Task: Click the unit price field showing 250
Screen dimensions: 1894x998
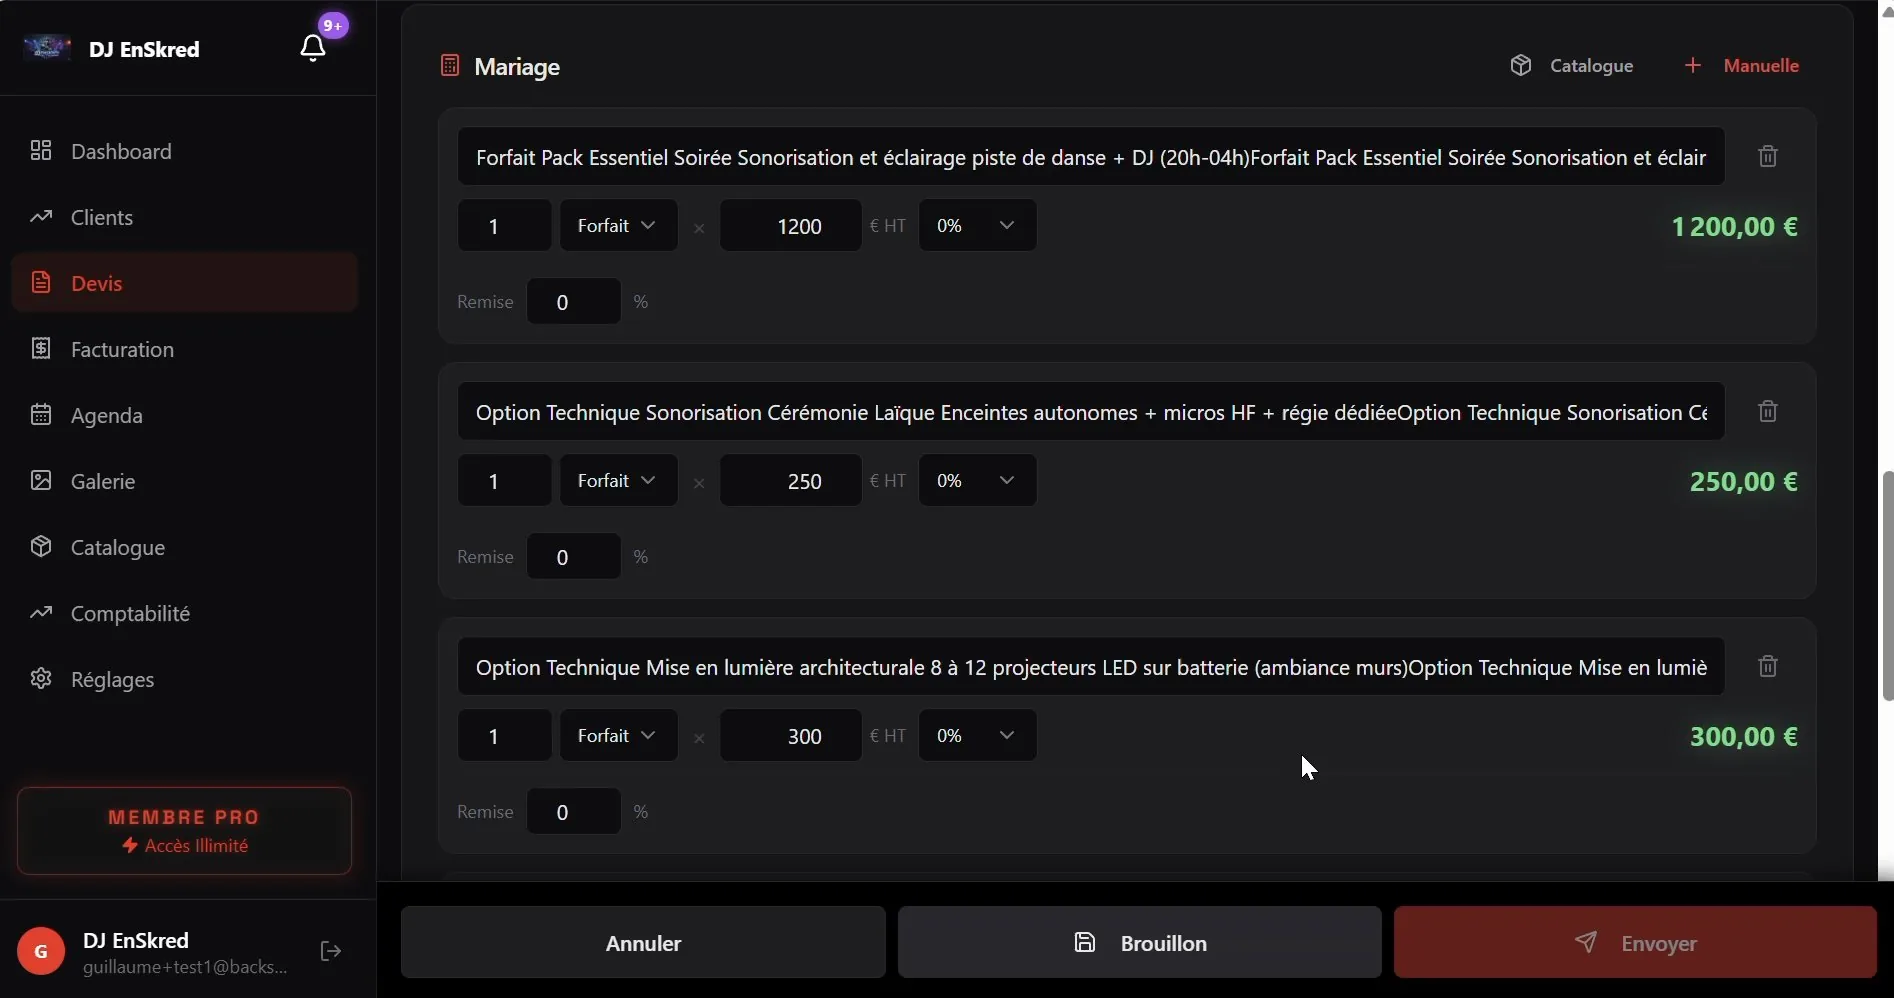Action: point(790,481)
